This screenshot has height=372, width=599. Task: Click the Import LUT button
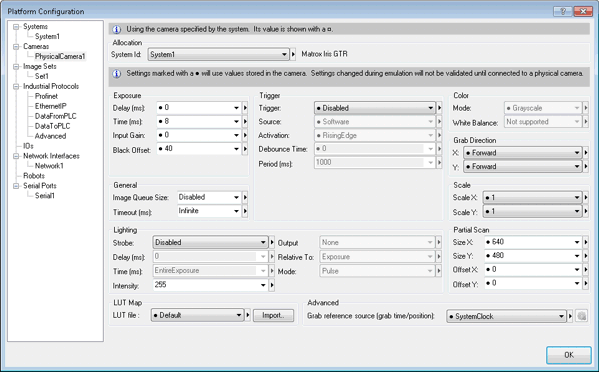click(x=274, y=315)
